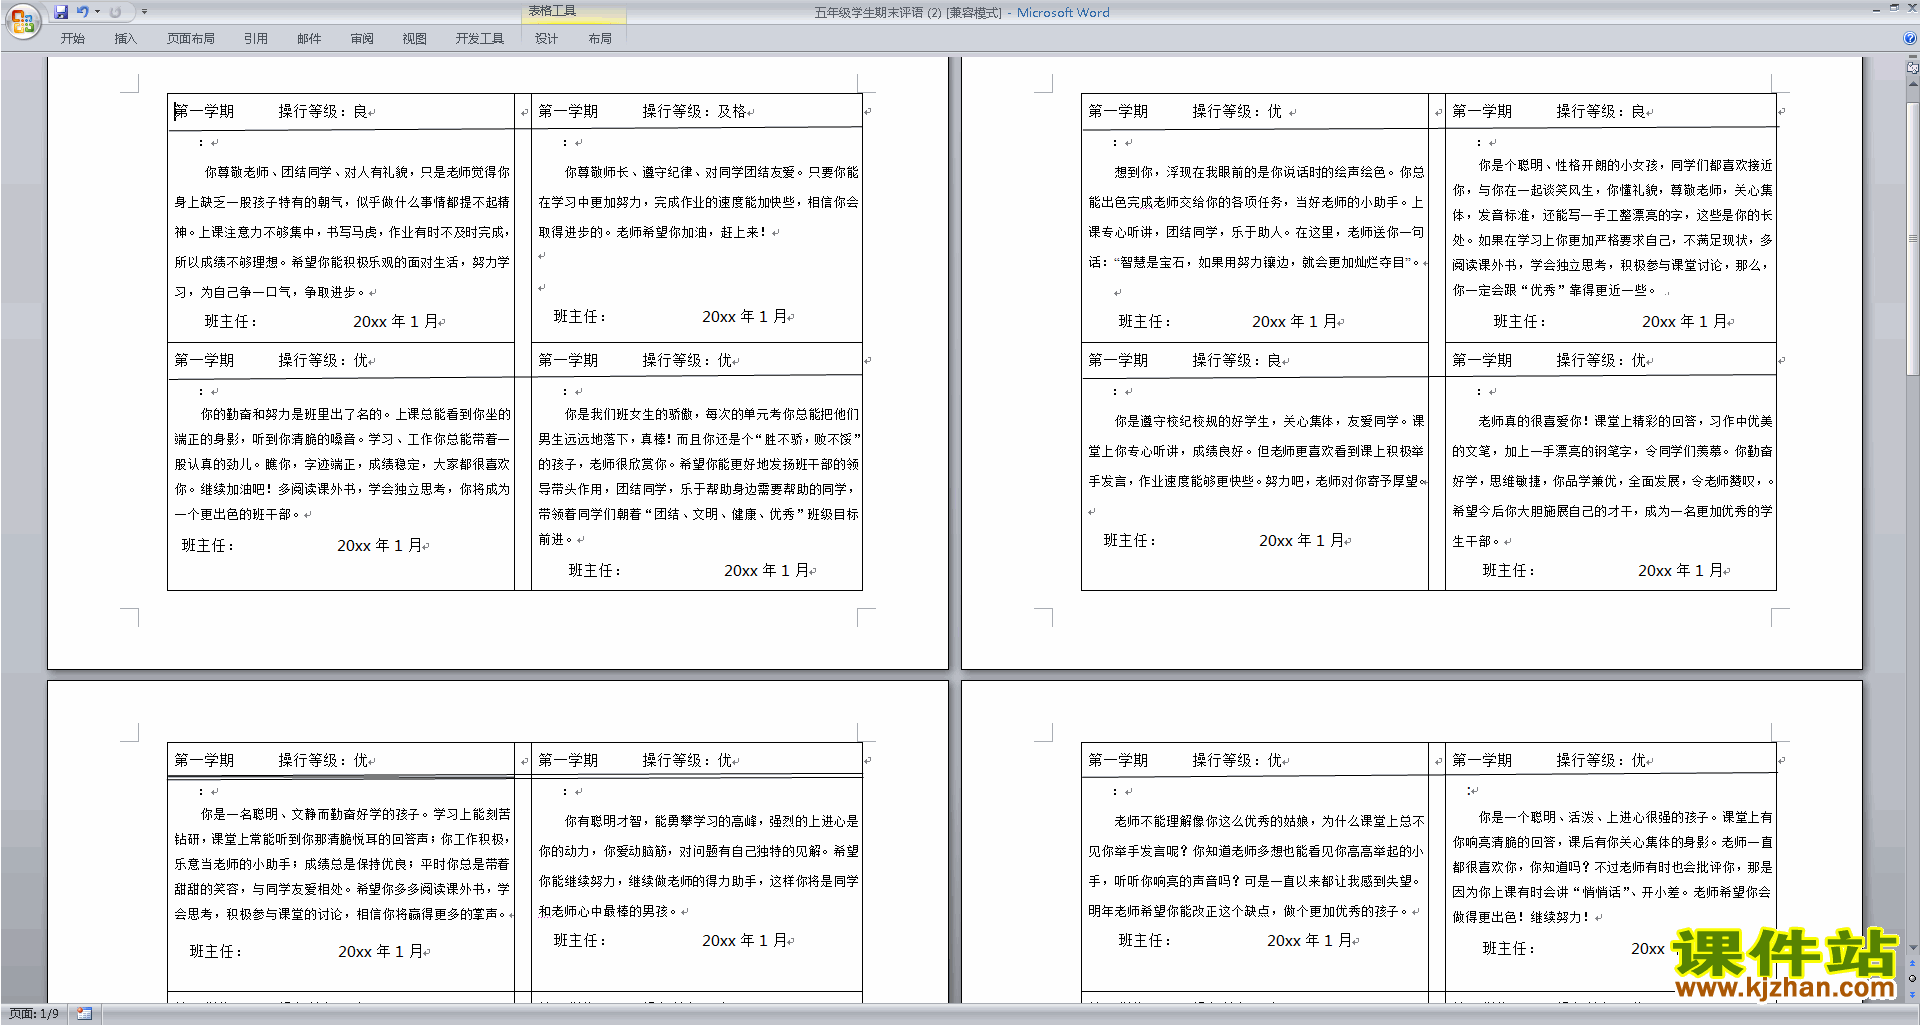The image size is (1920, 1025).
Task: Open the 引用 ribbon tab
Action: (256, 39)
